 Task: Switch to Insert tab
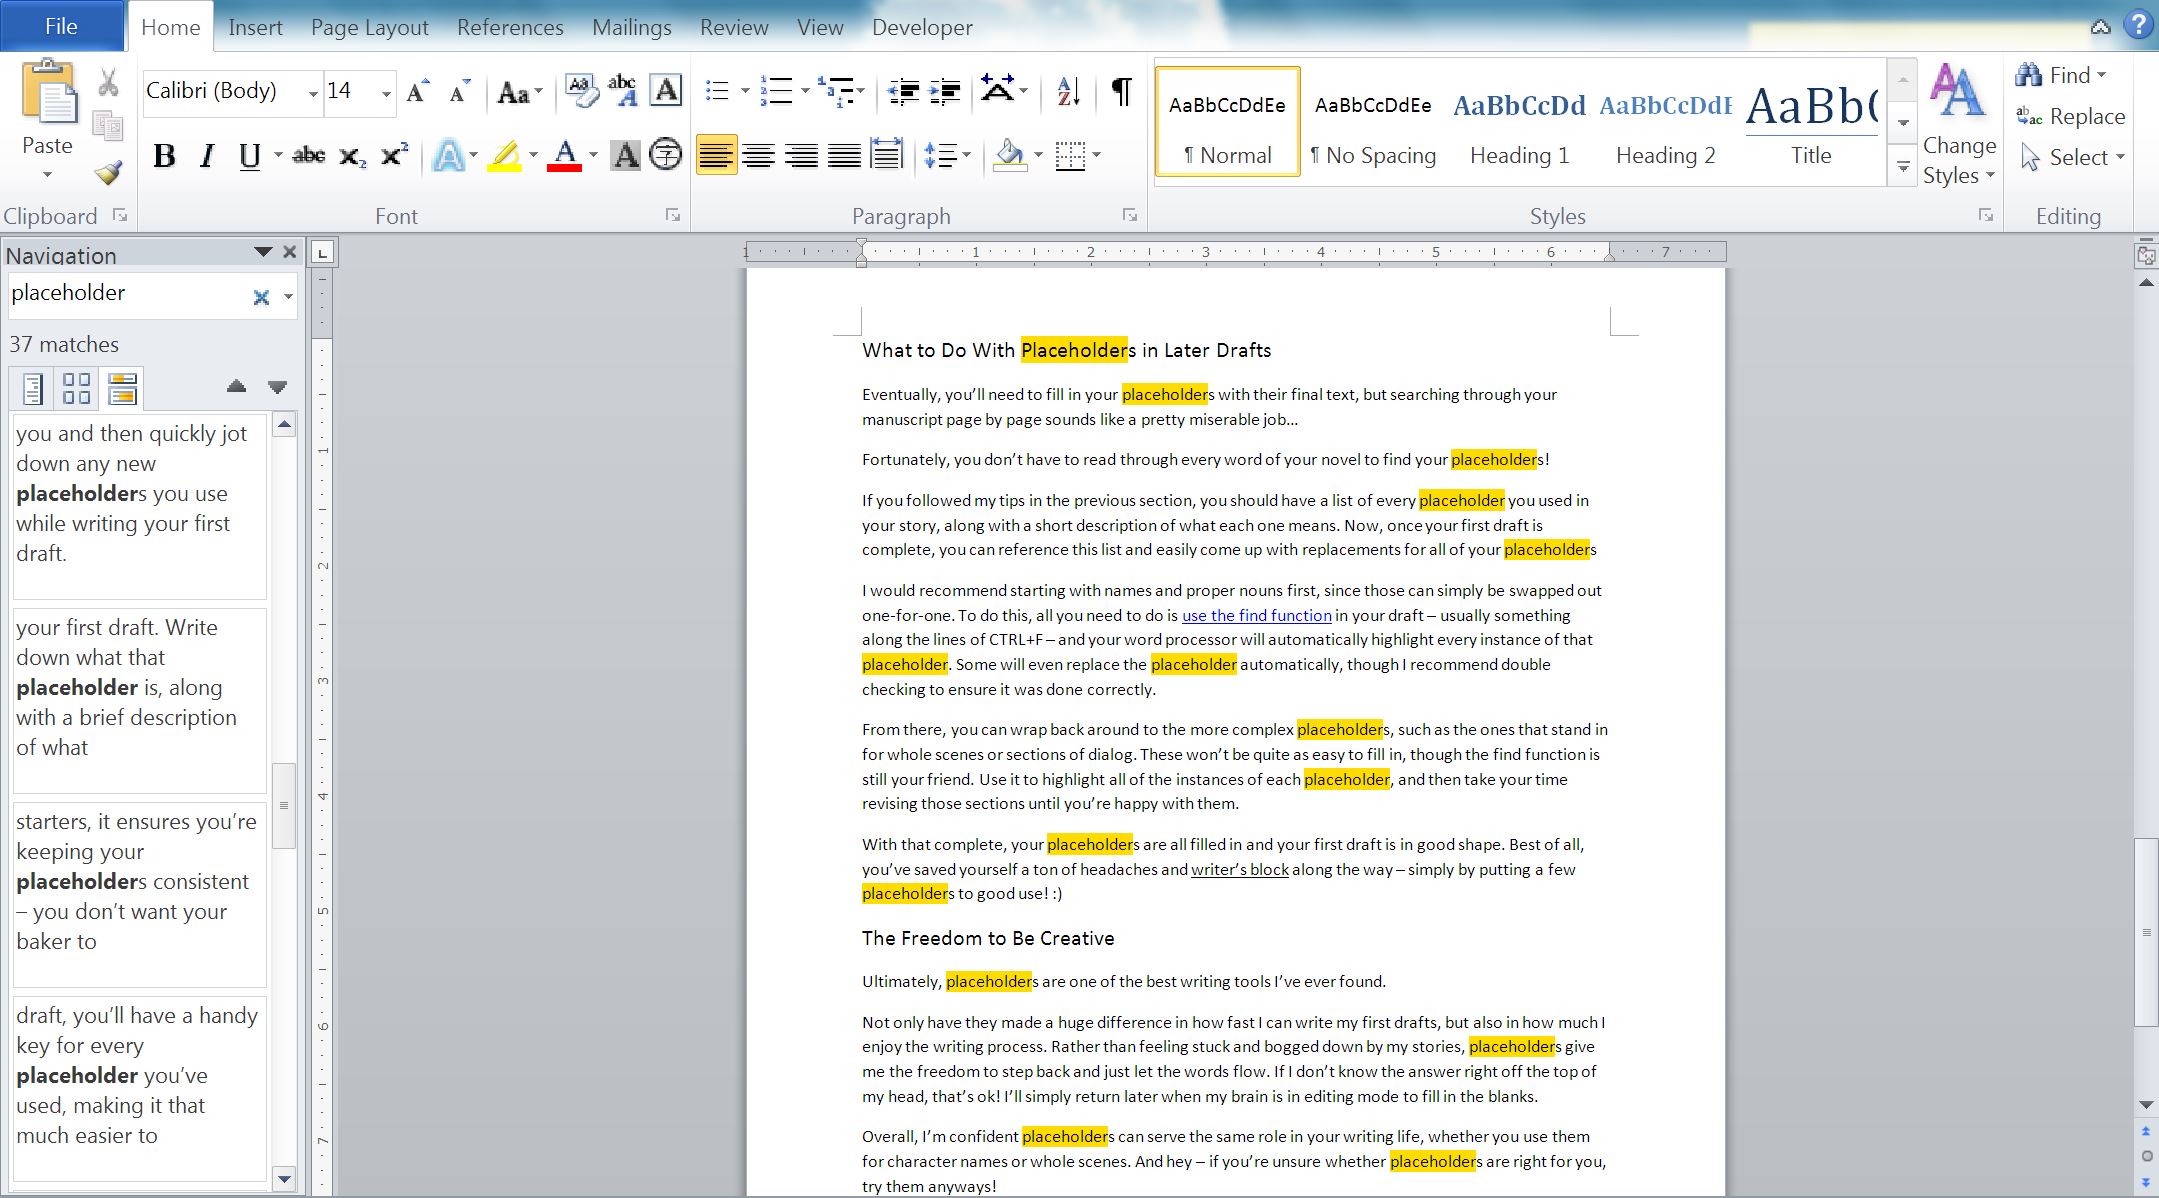(255, 27)
